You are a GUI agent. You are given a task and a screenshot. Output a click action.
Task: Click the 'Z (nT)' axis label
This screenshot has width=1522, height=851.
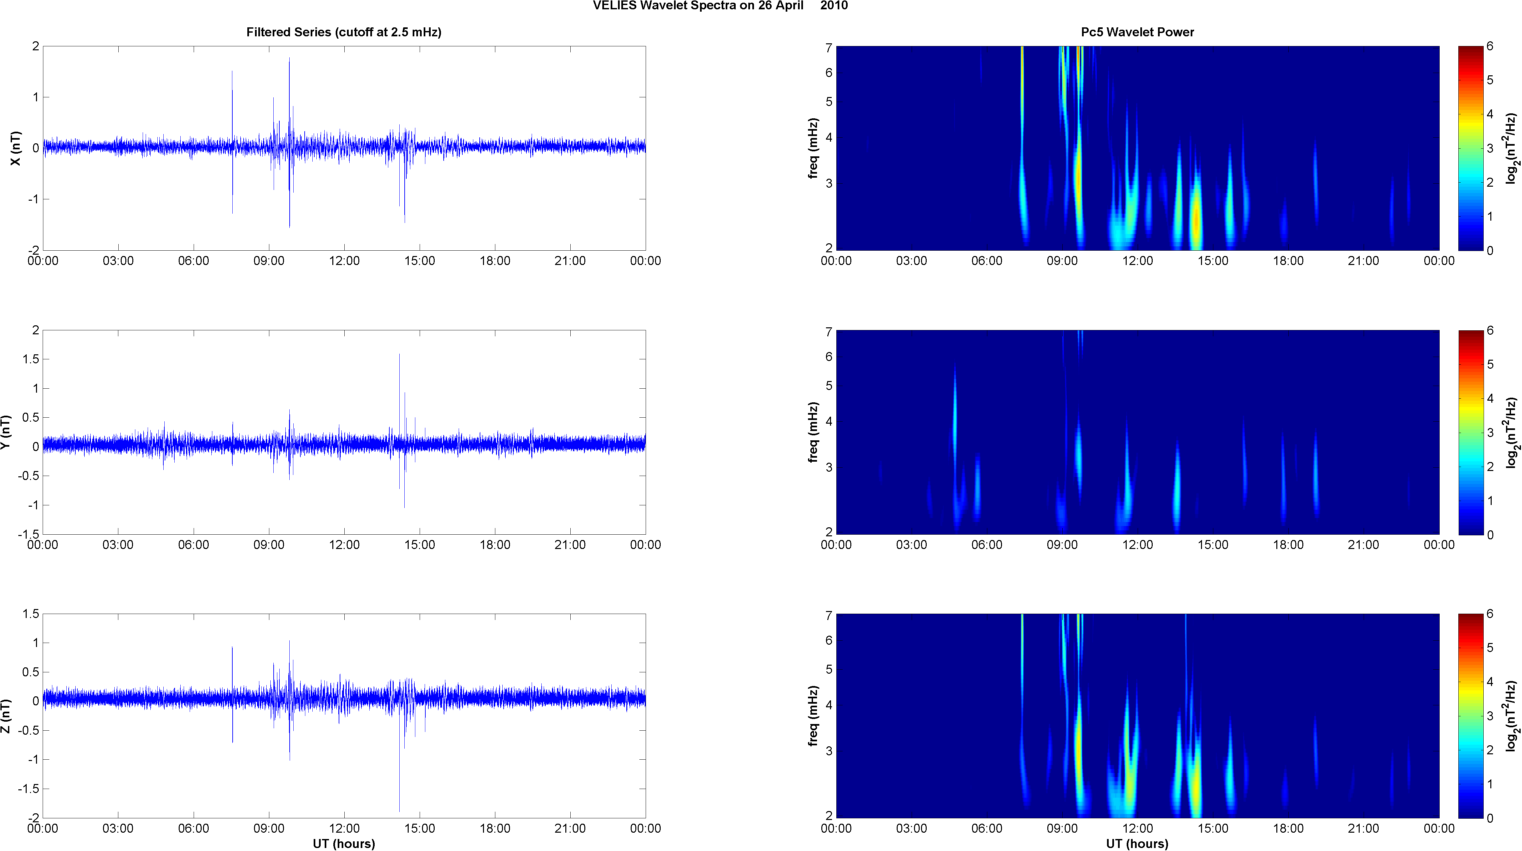tap(6, 716)
